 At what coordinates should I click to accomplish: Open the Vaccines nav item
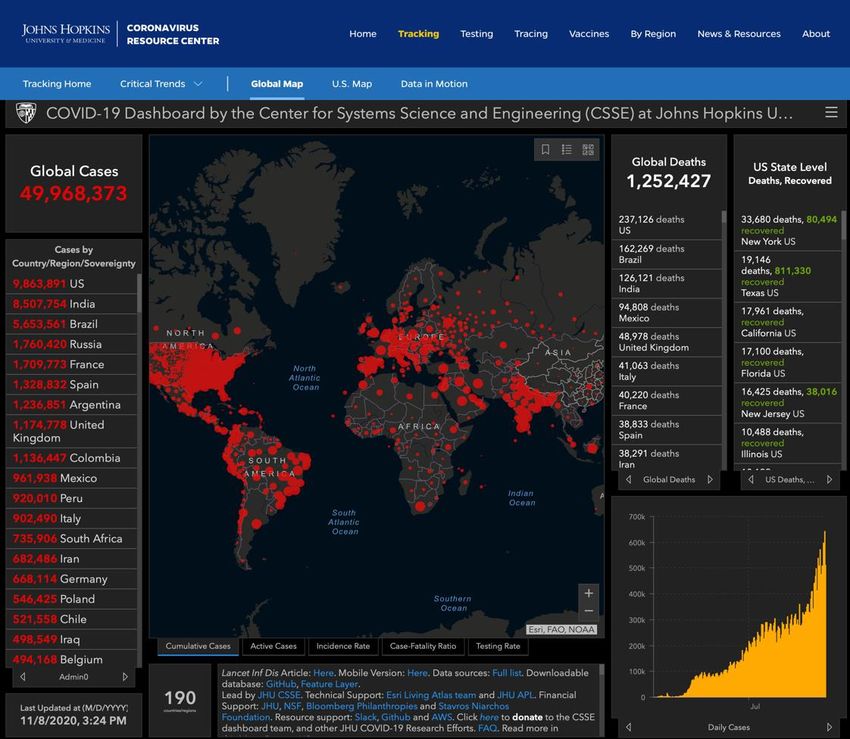point(589,34)
